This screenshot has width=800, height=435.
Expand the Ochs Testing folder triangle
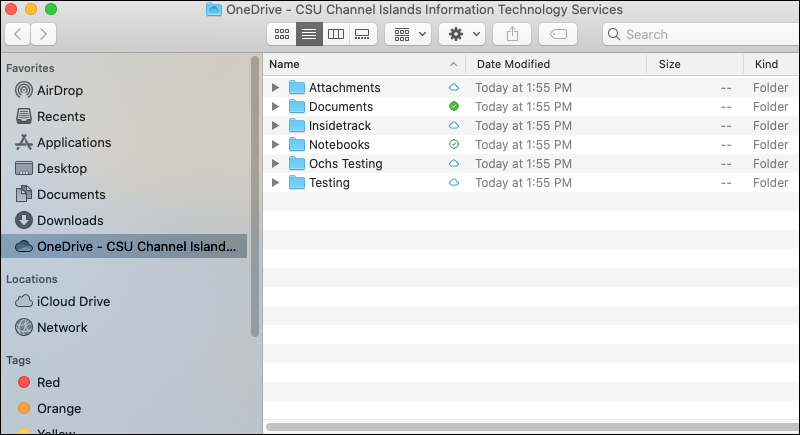276,164
